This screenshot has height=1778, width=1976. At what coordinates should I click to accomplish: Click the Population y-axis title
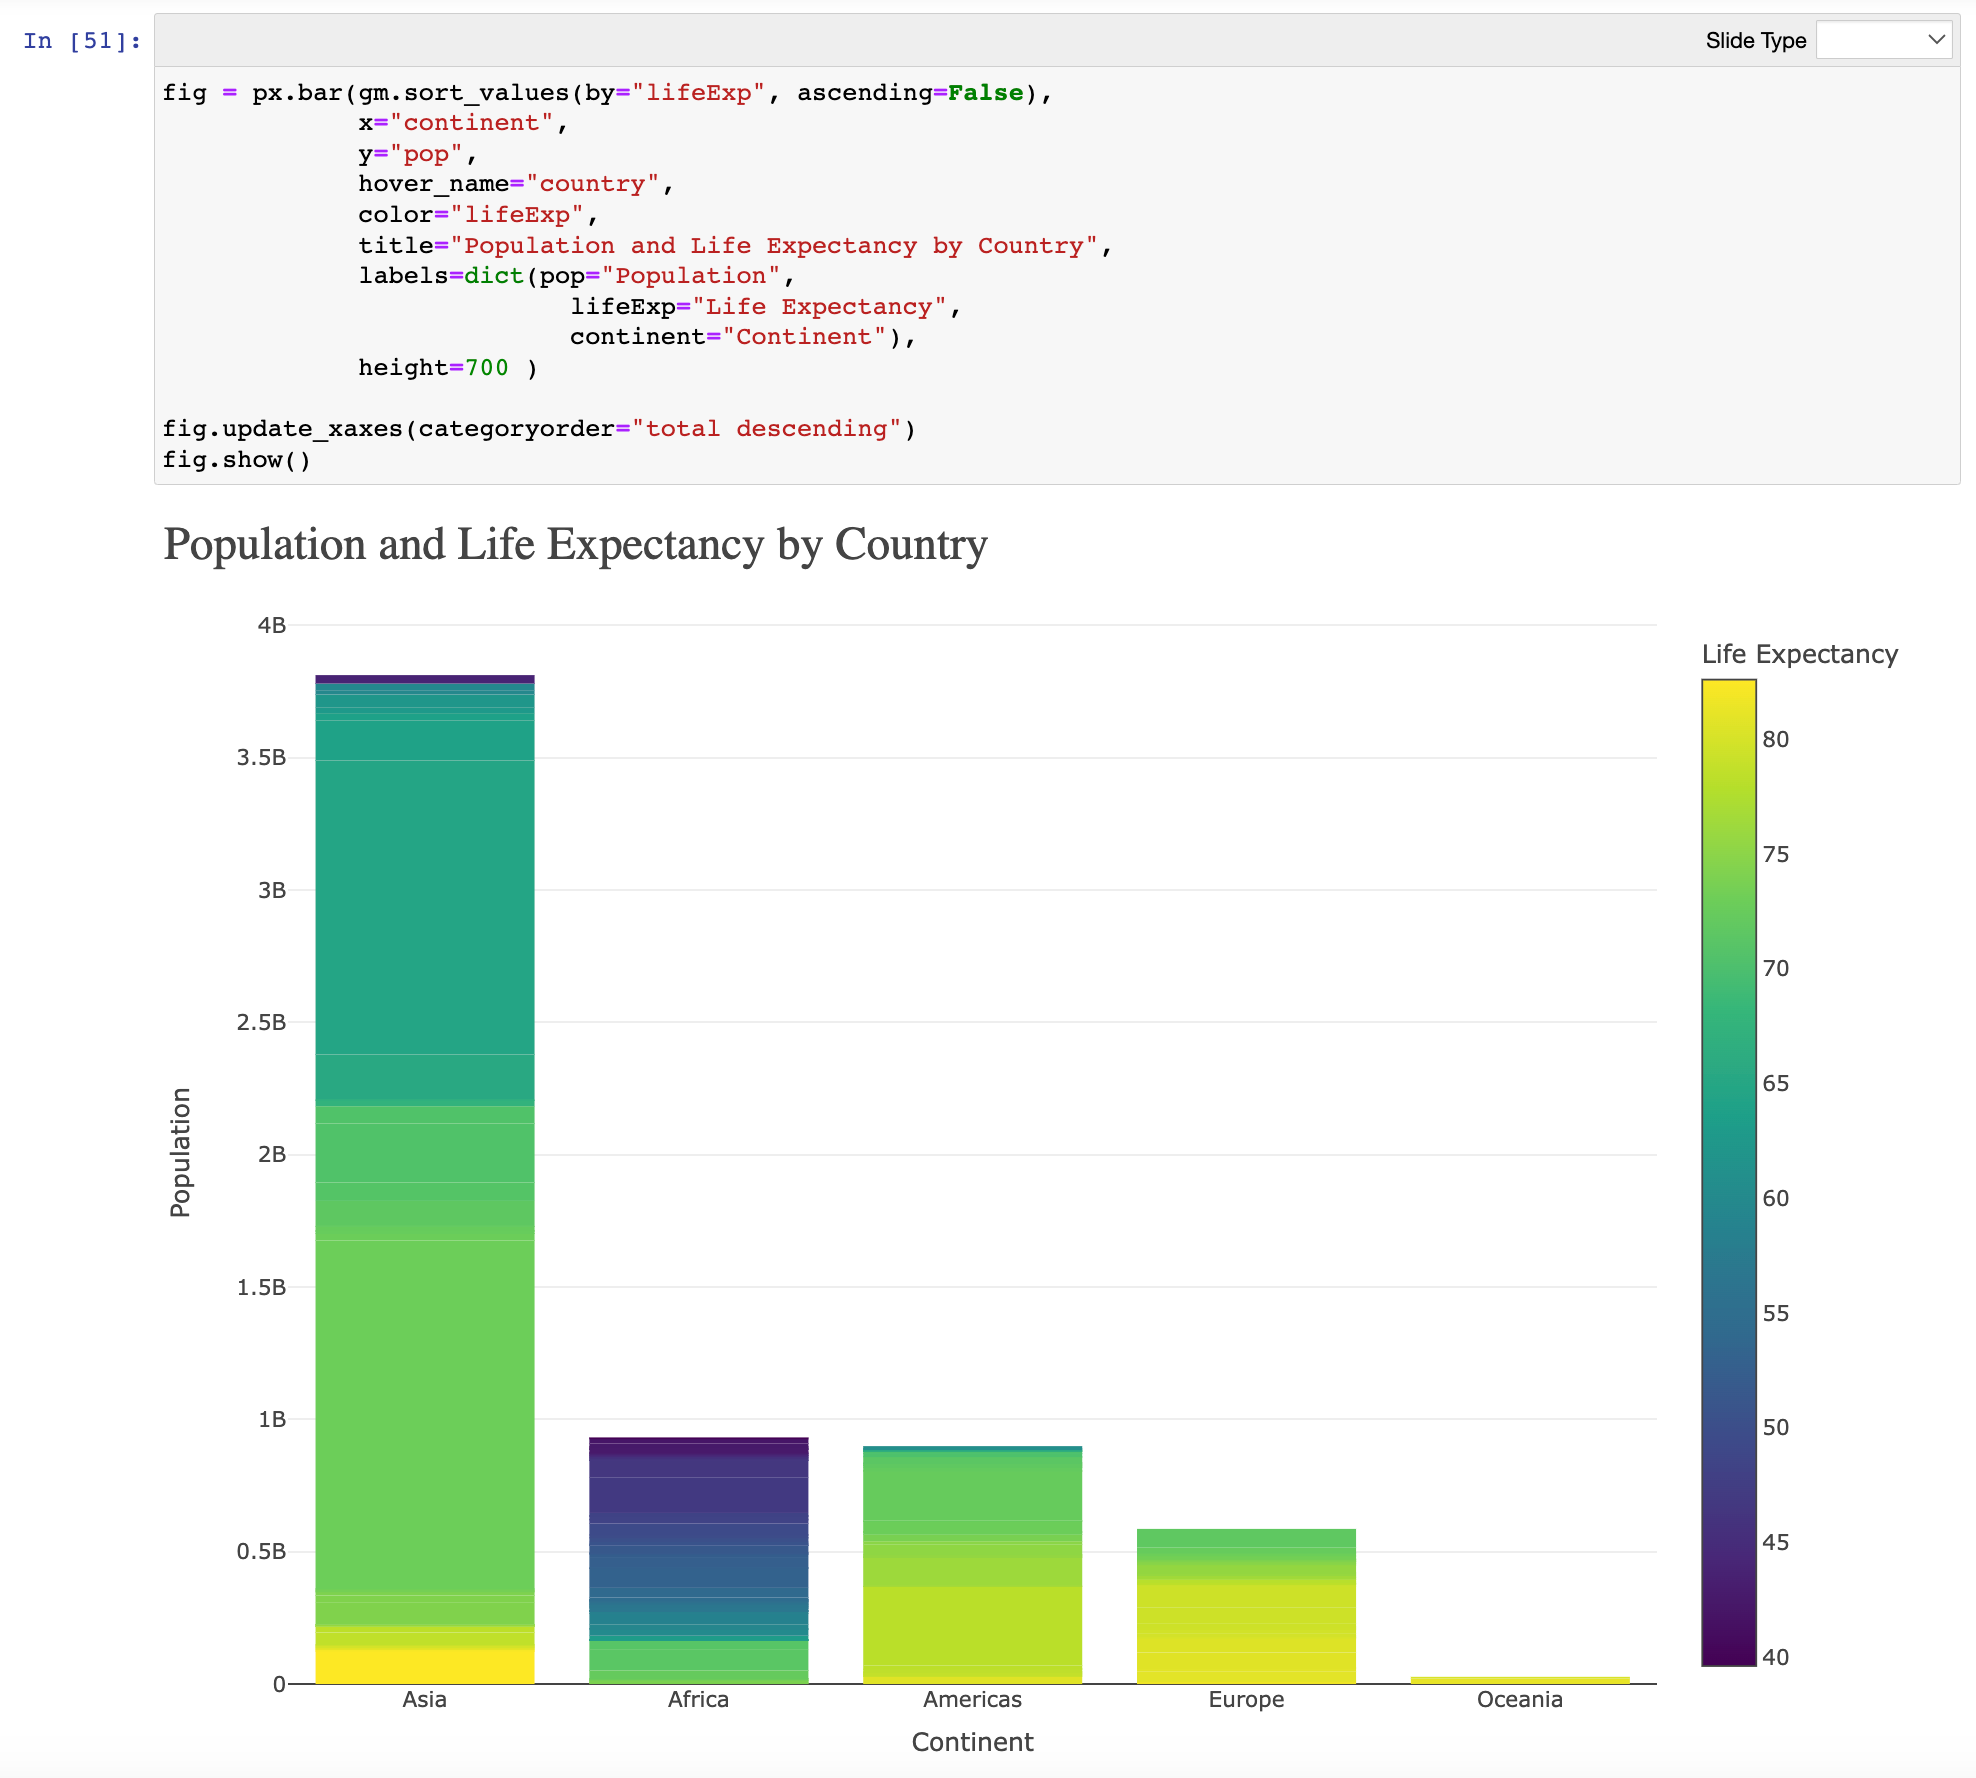click(x=180, y=1152)
